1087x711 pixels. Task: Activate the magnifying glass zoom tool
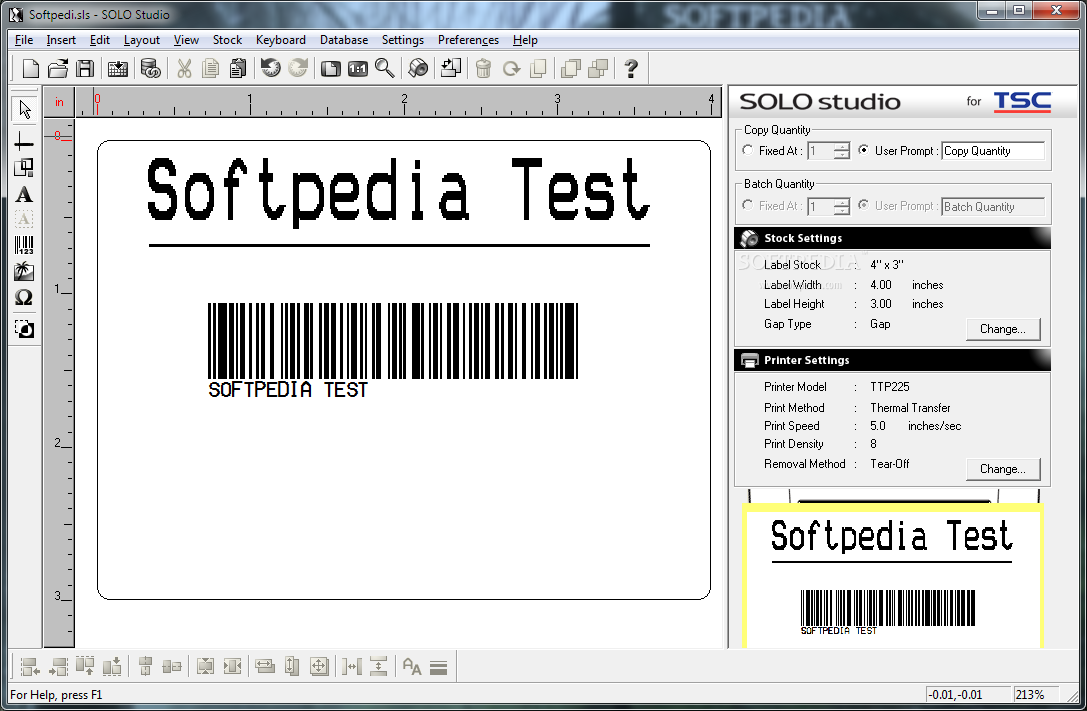[x=385, y=68]
